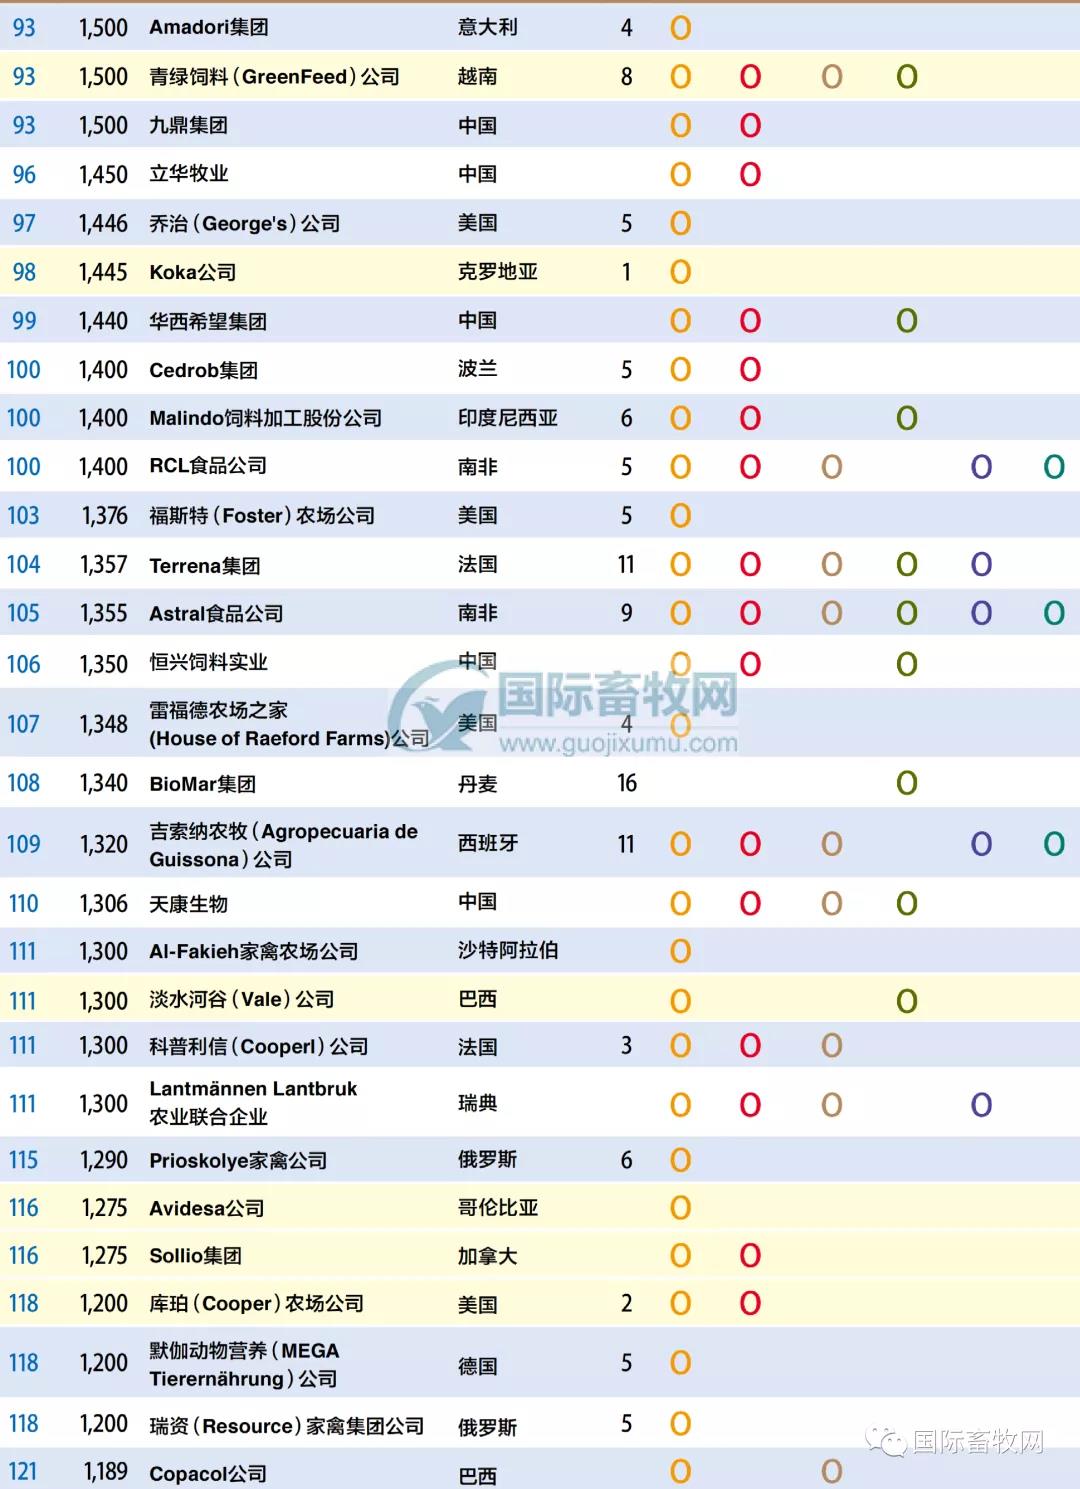Select Agropecuaria de Guissona entry
The image size is (1080, 1489).
pyautogui.click(x=284, y=845)
